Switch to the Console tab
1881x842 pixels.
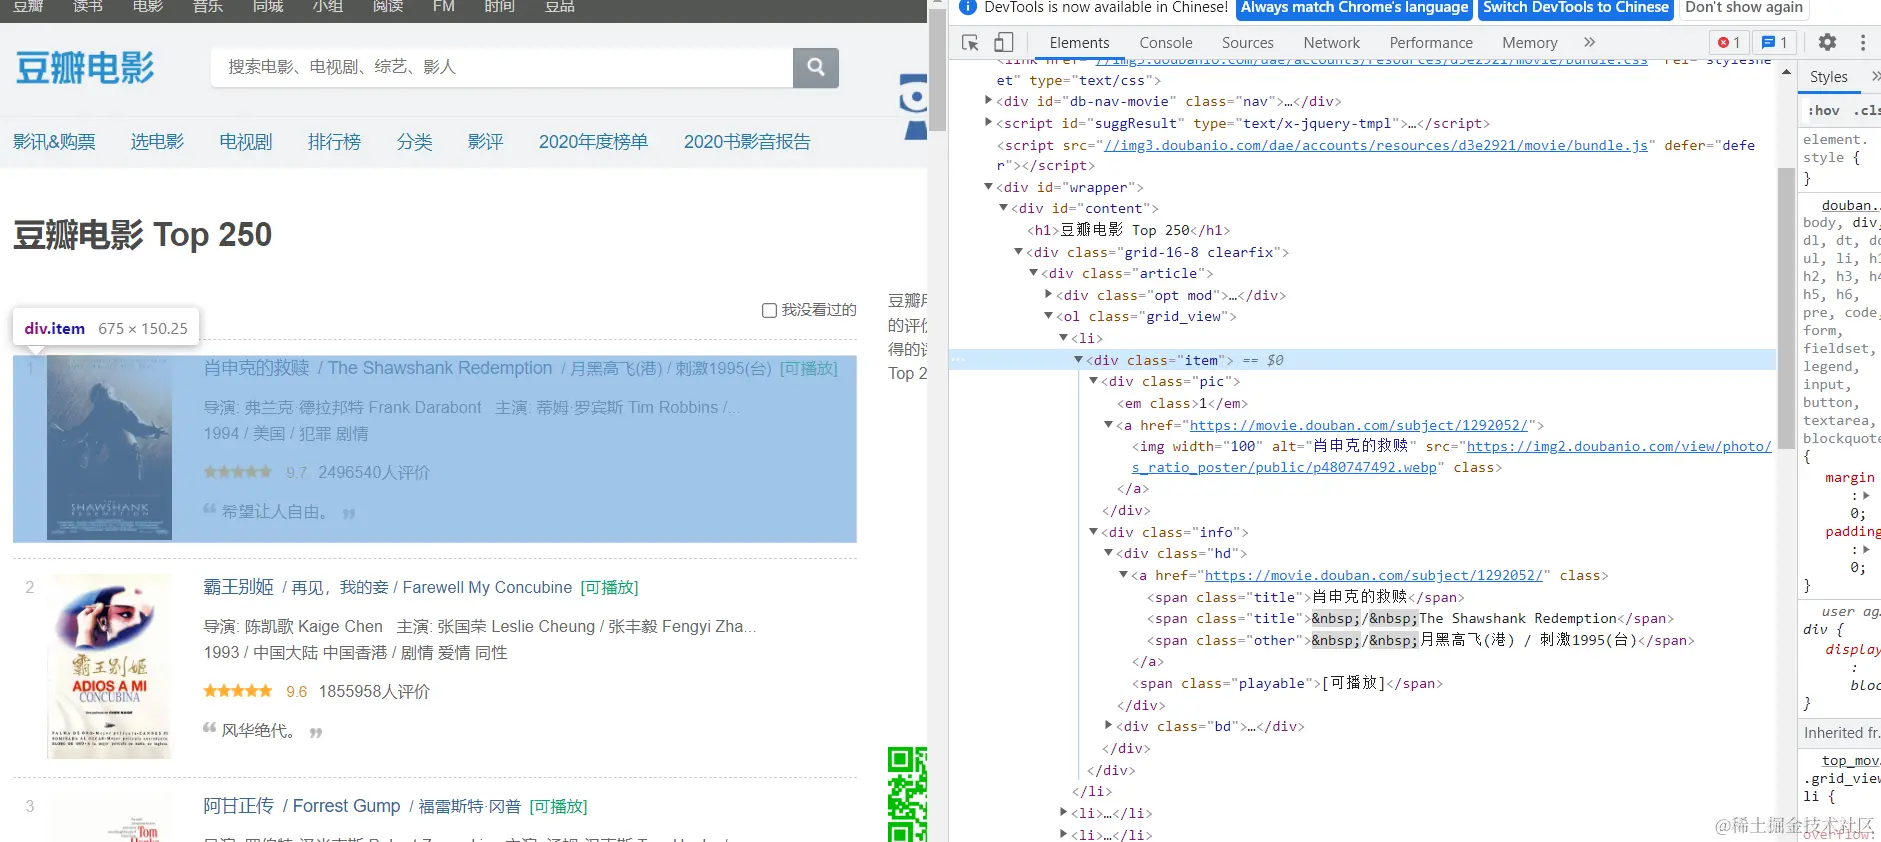pyautogui.click(x=1166, y=42)
